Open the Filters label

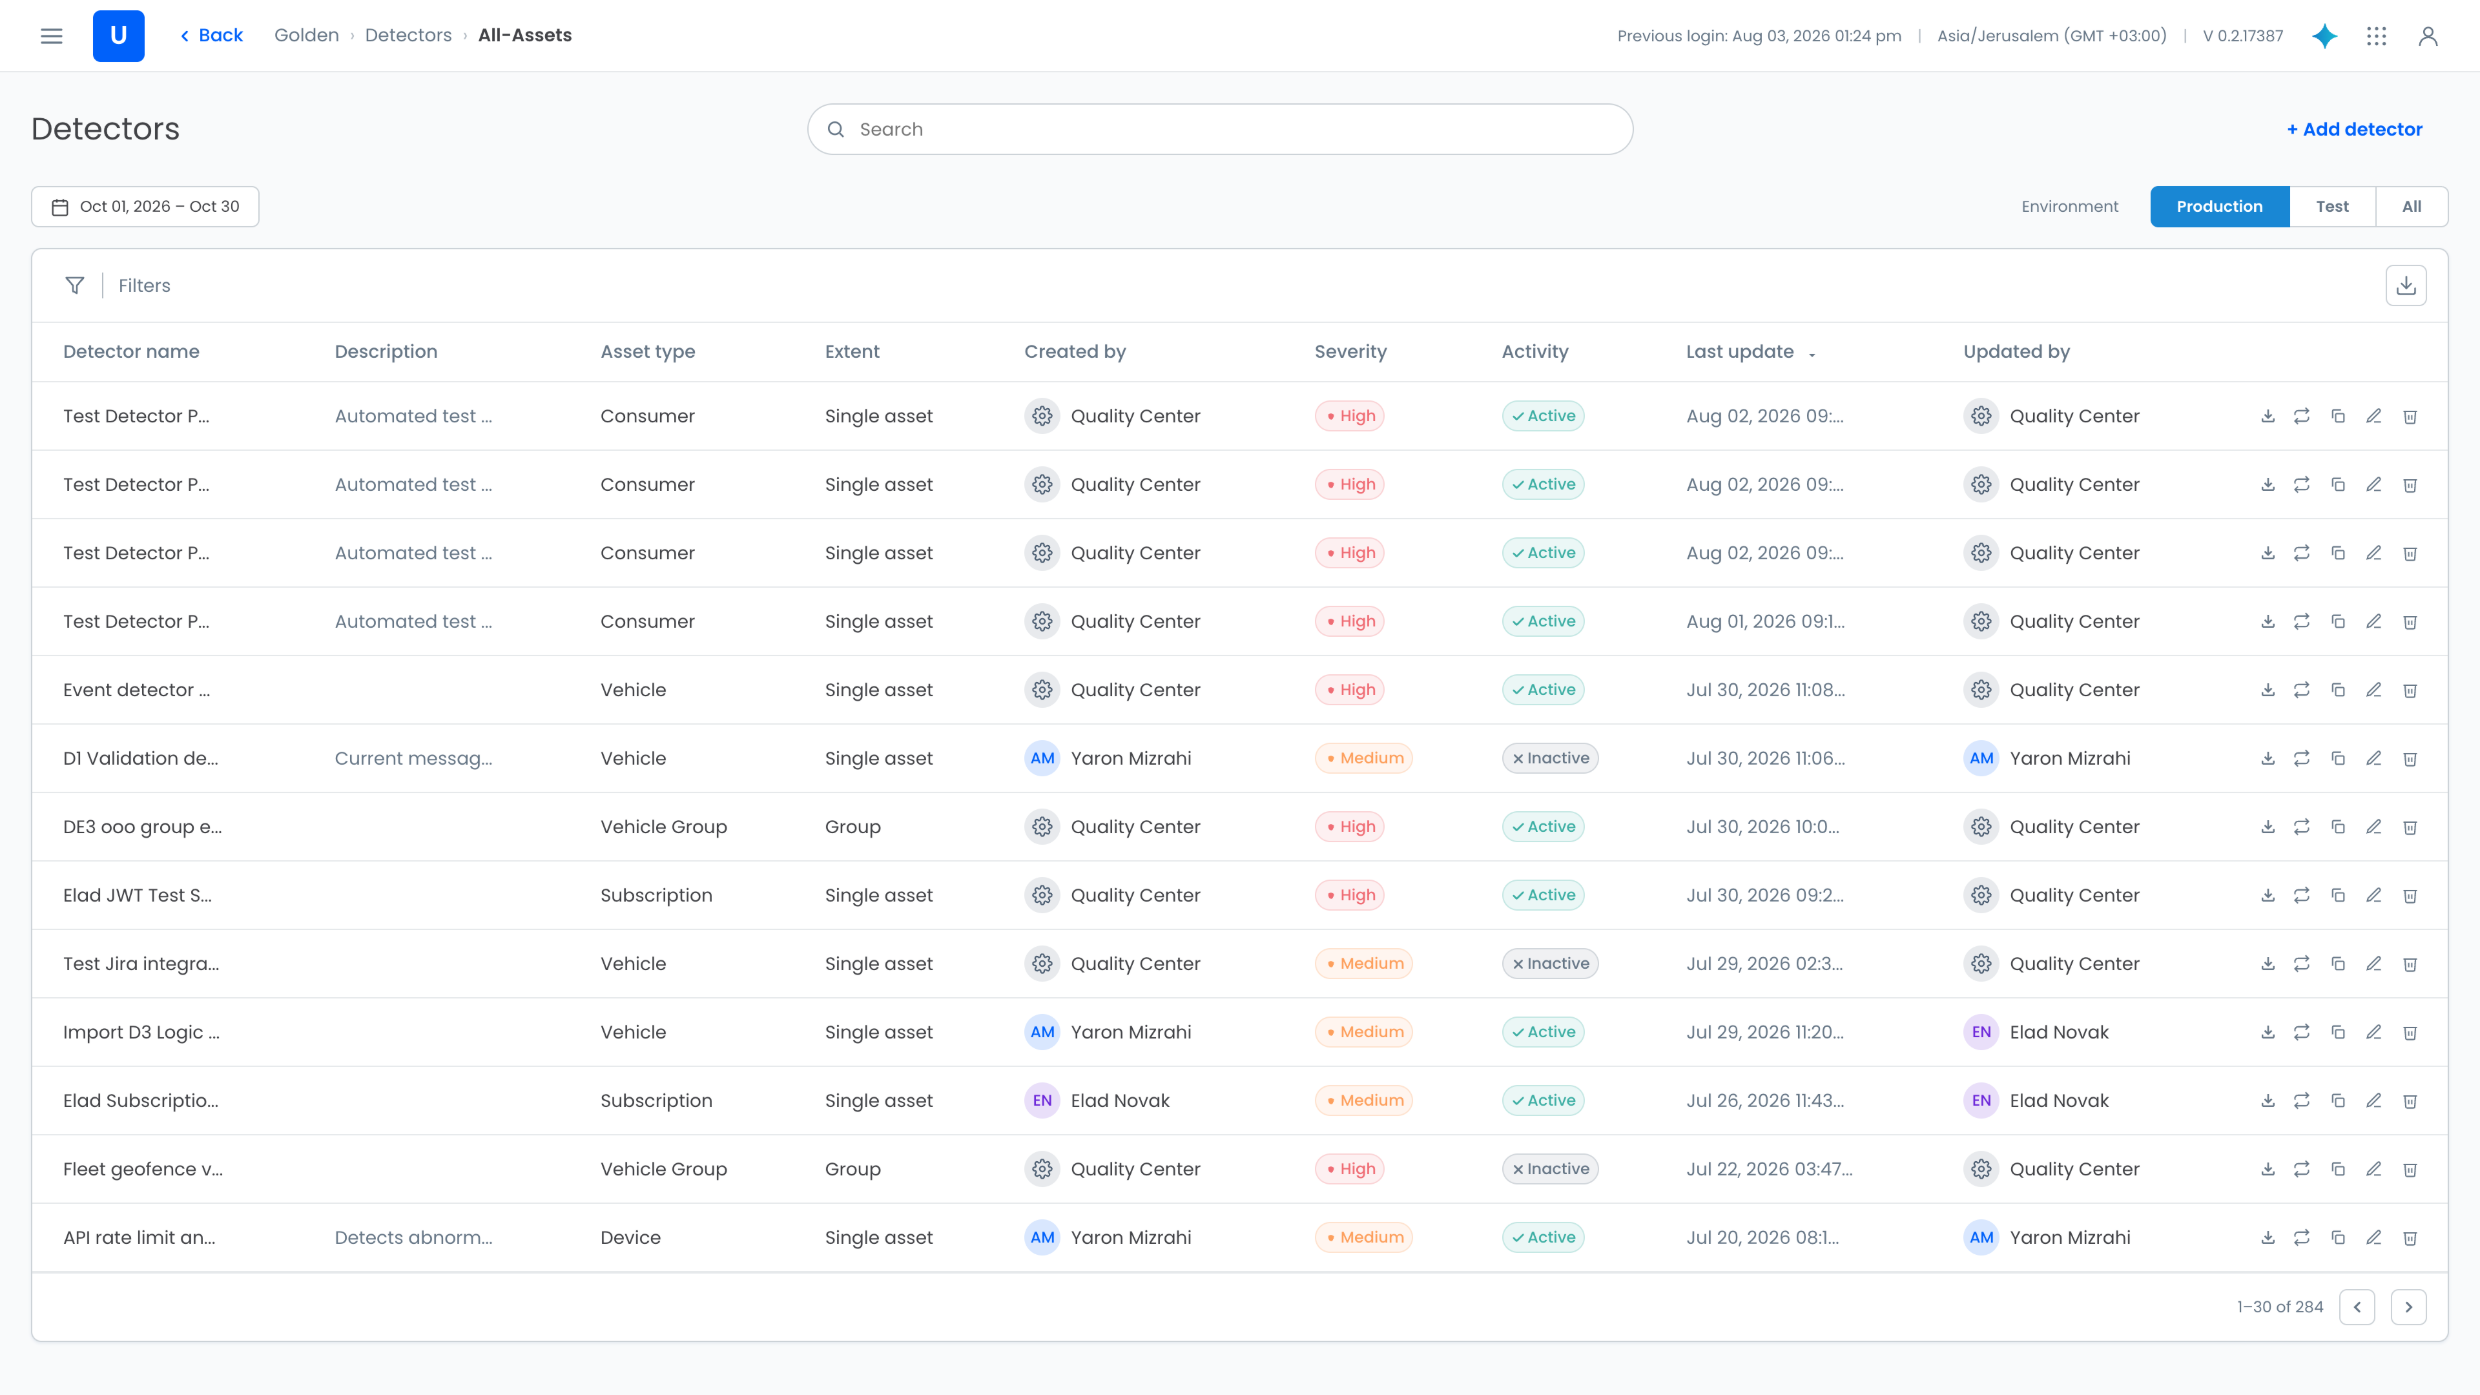(144, 286)
